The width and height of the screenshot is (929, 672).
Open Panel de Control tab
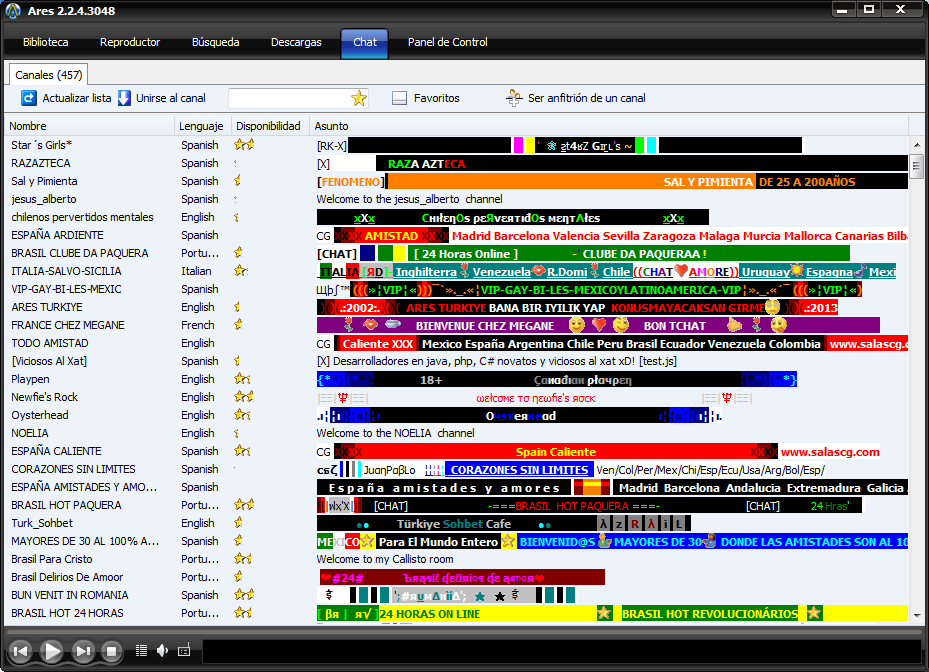point(447,42)
